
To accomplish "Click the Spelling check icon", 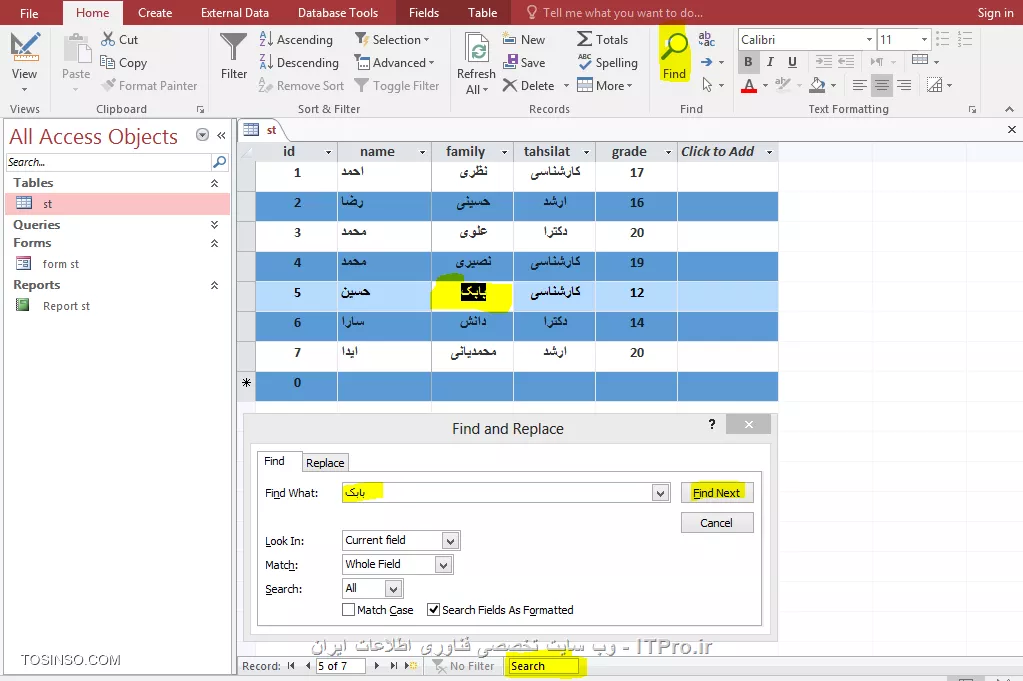I will click(585, 62).
